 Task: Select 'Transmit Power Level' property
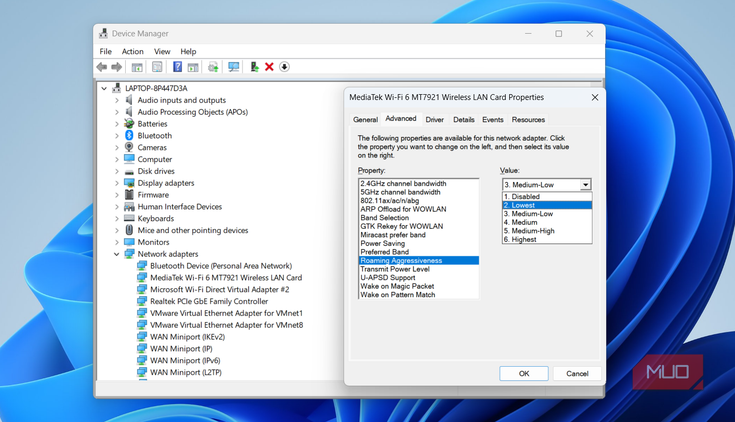point(419,269)
